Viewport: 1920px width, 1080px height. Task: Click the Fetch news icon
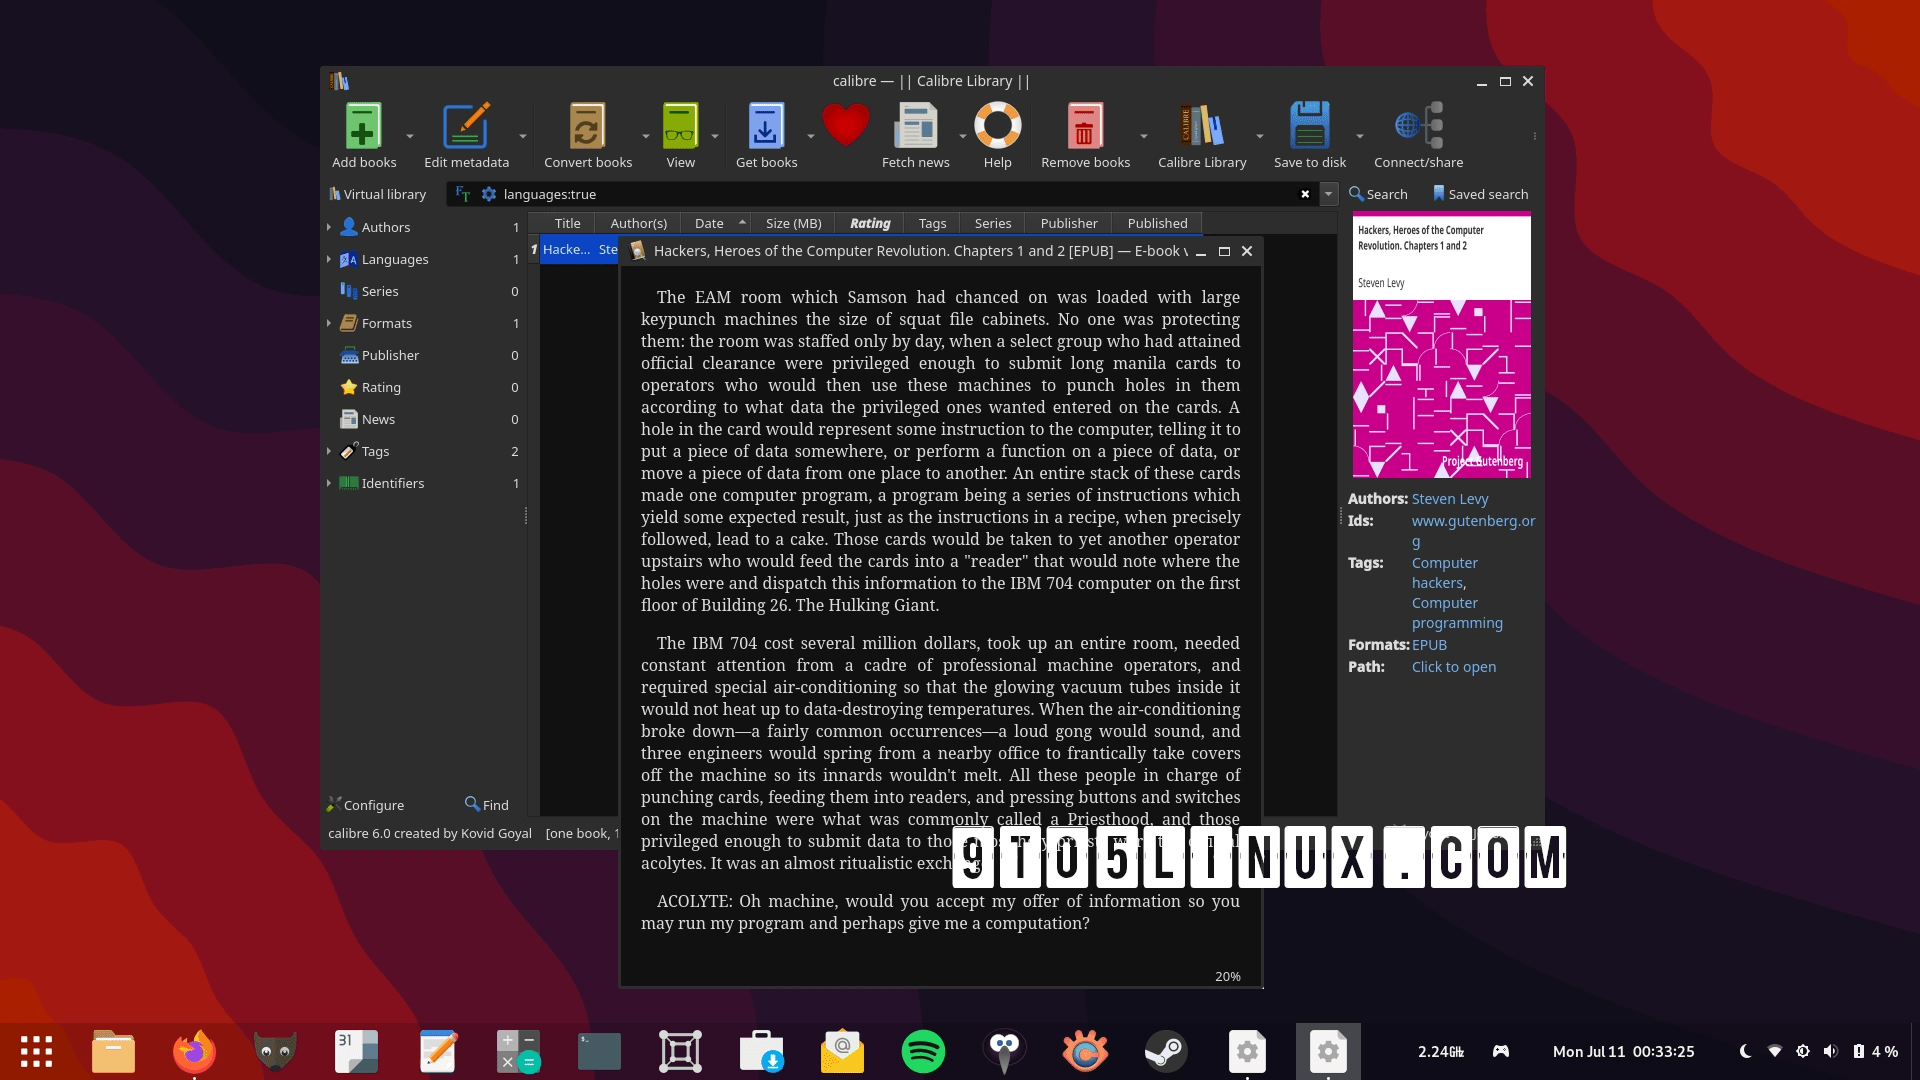click(x=915, y=127)
